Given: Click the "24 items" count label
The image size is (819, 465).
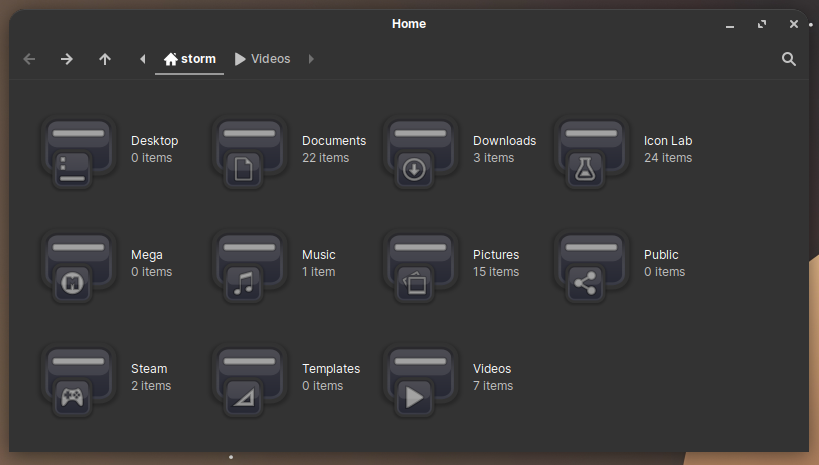Looking at the screenshot, I should click(x=668, y=158).
